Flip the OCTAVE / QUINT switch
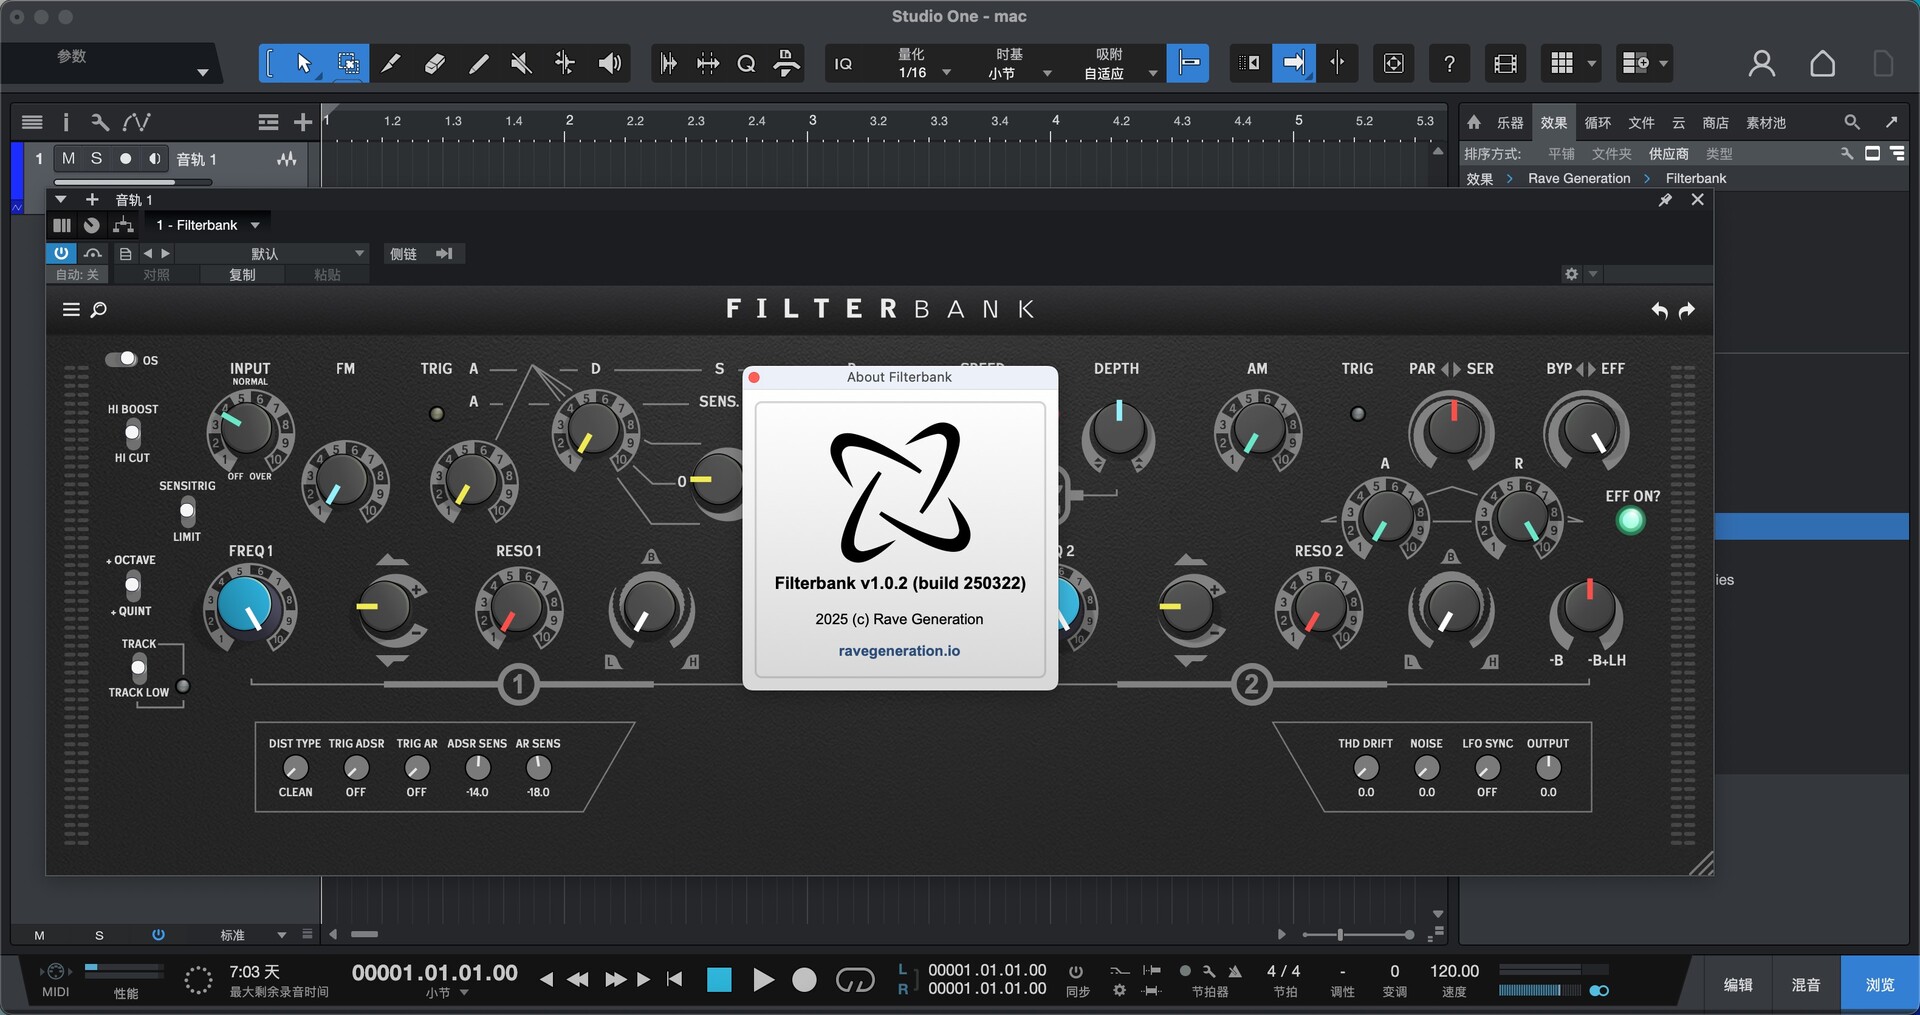Viewport: 1920px width, 1015px height. pos(132,585)
